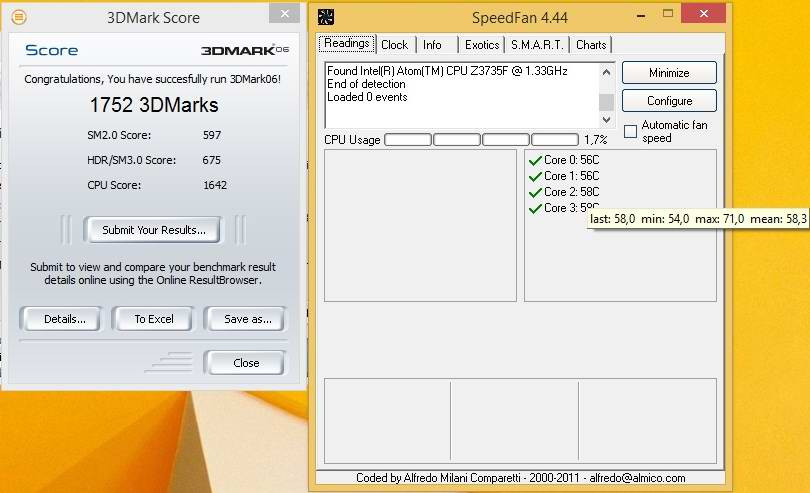Click the detection log scrollbar down arrow
Screen dimensions: 810x493
(606, 118)
